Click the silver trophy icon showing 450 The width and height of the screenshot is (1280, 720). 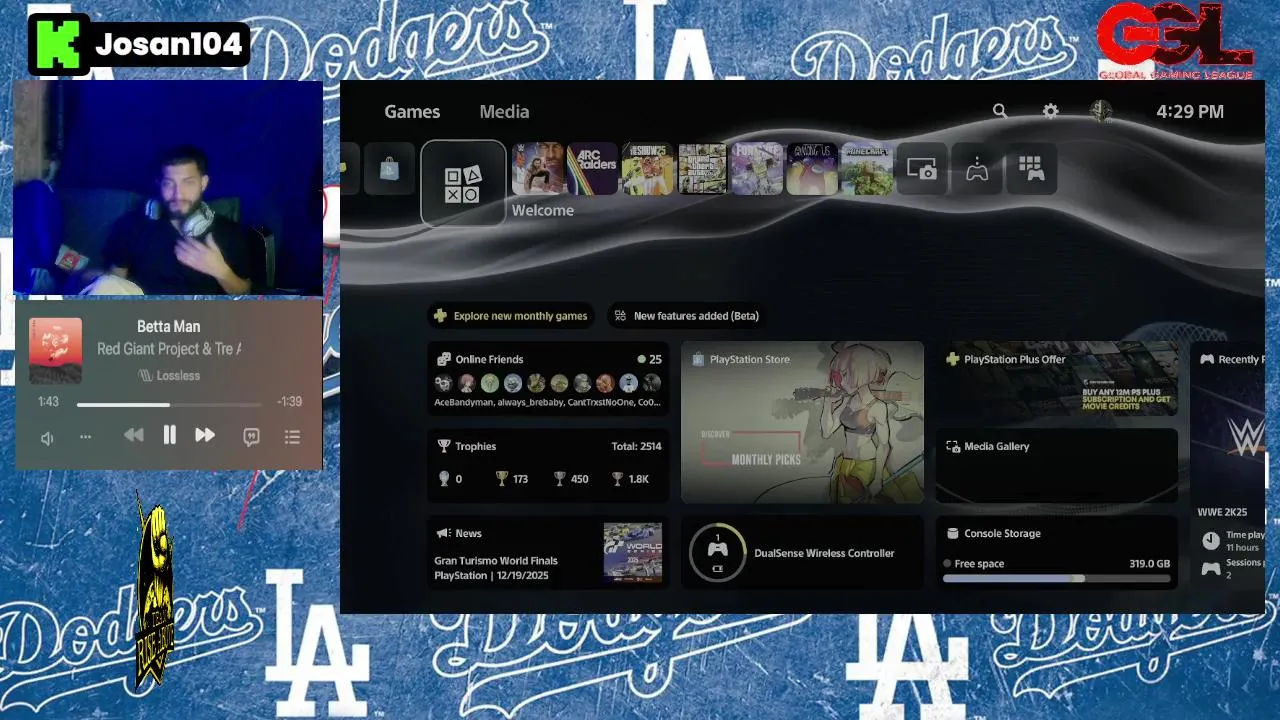tap(560, 479)
